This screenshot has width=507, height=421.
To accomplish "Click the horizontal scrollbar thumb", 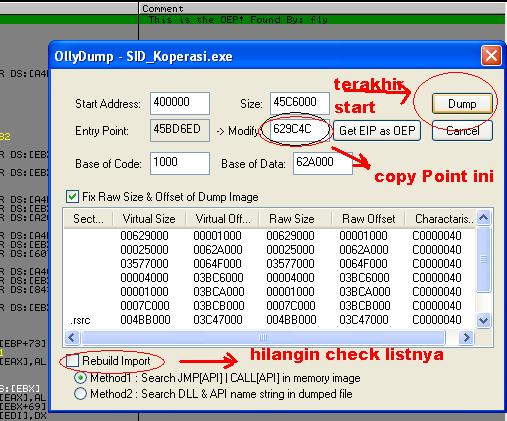I will [263, 337].
